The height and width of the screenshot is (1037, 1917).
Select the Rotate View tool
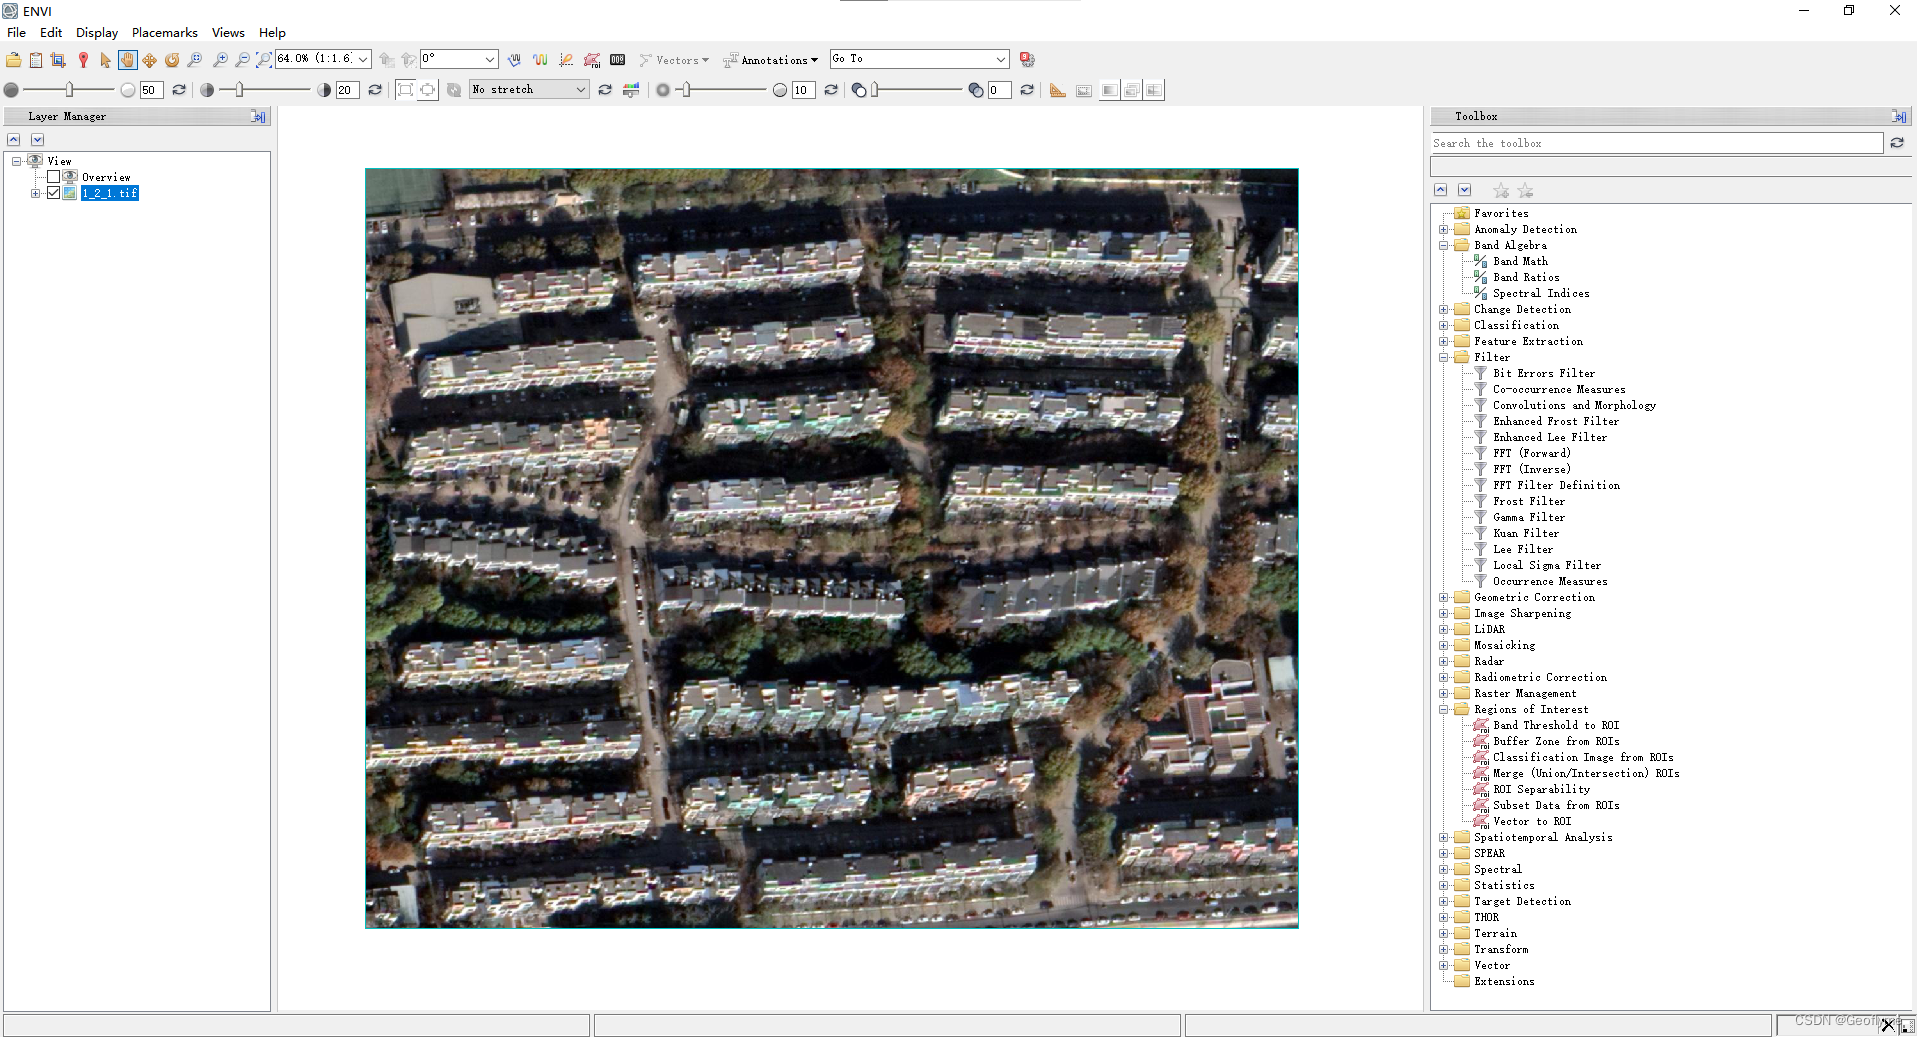(172, 60)
